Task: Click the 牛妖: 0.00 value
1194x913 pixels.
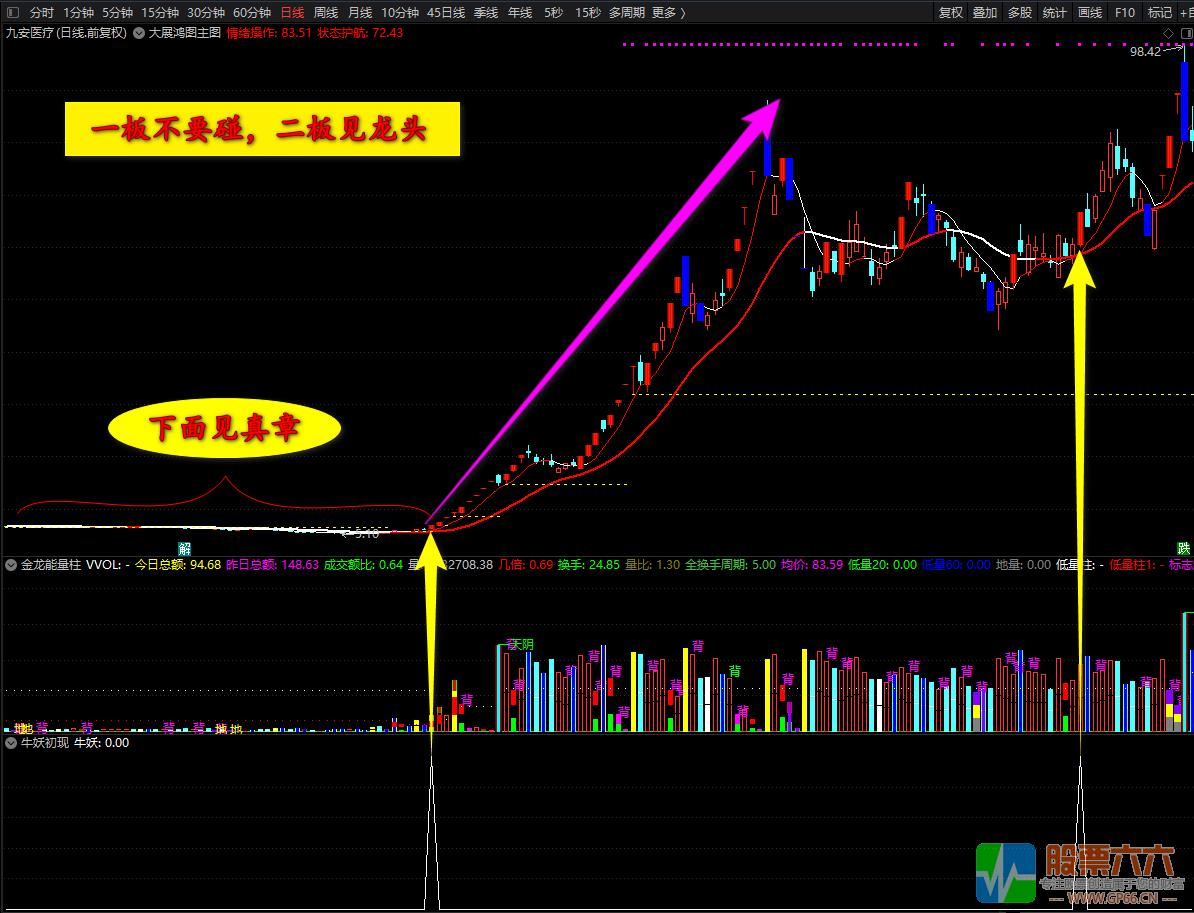Action: [101, 742]
